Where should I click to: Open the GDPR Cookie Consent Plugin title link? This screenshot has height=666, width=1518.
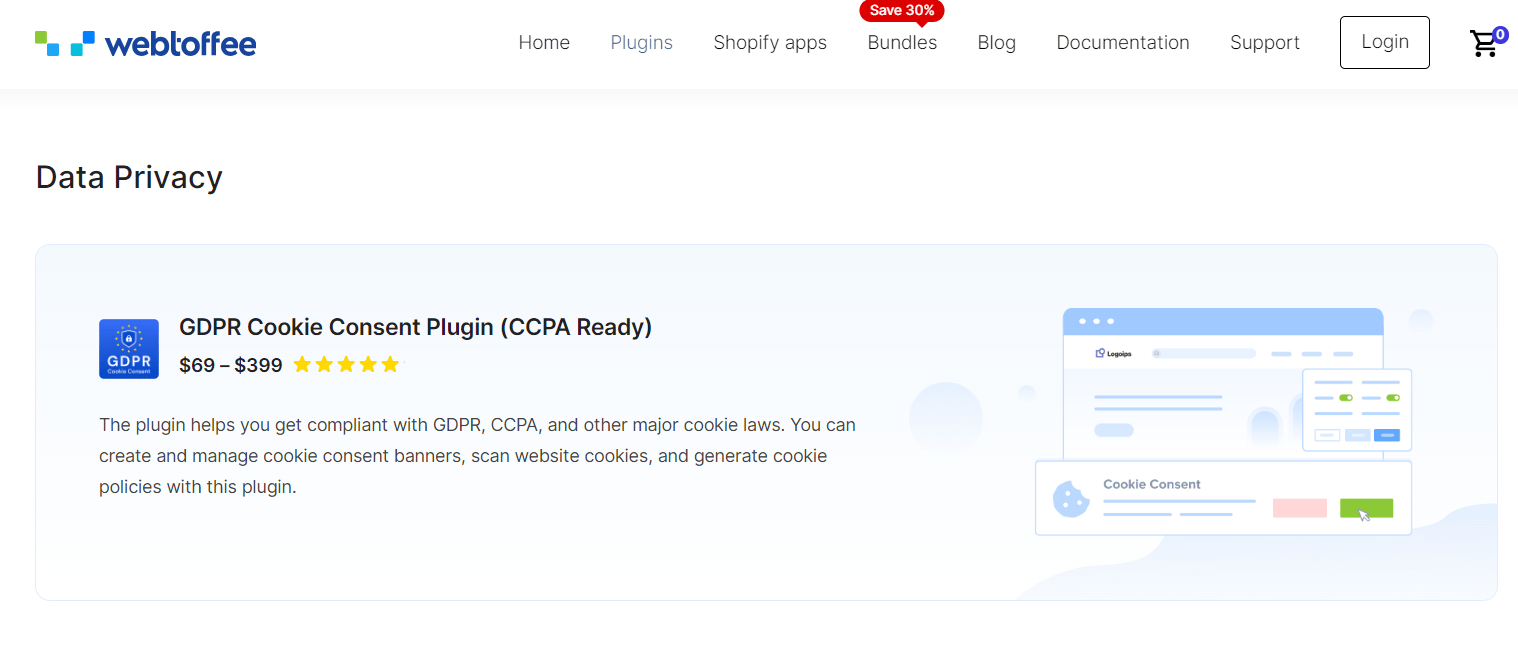click(415, 327)
